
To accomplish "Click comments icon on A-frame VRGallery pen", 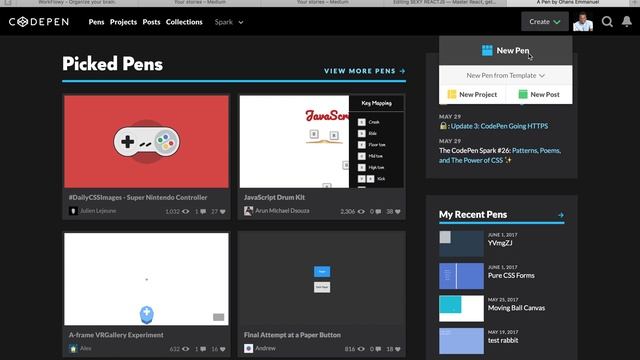I will 203,349.
